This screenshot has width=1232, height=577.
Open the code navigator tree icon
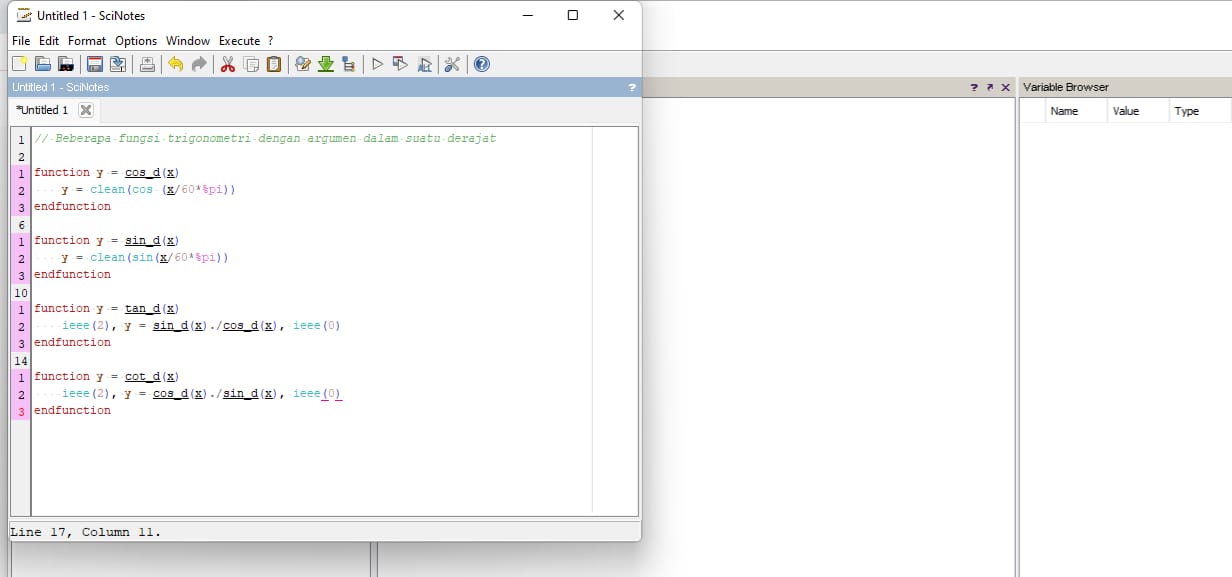point(348,64)
